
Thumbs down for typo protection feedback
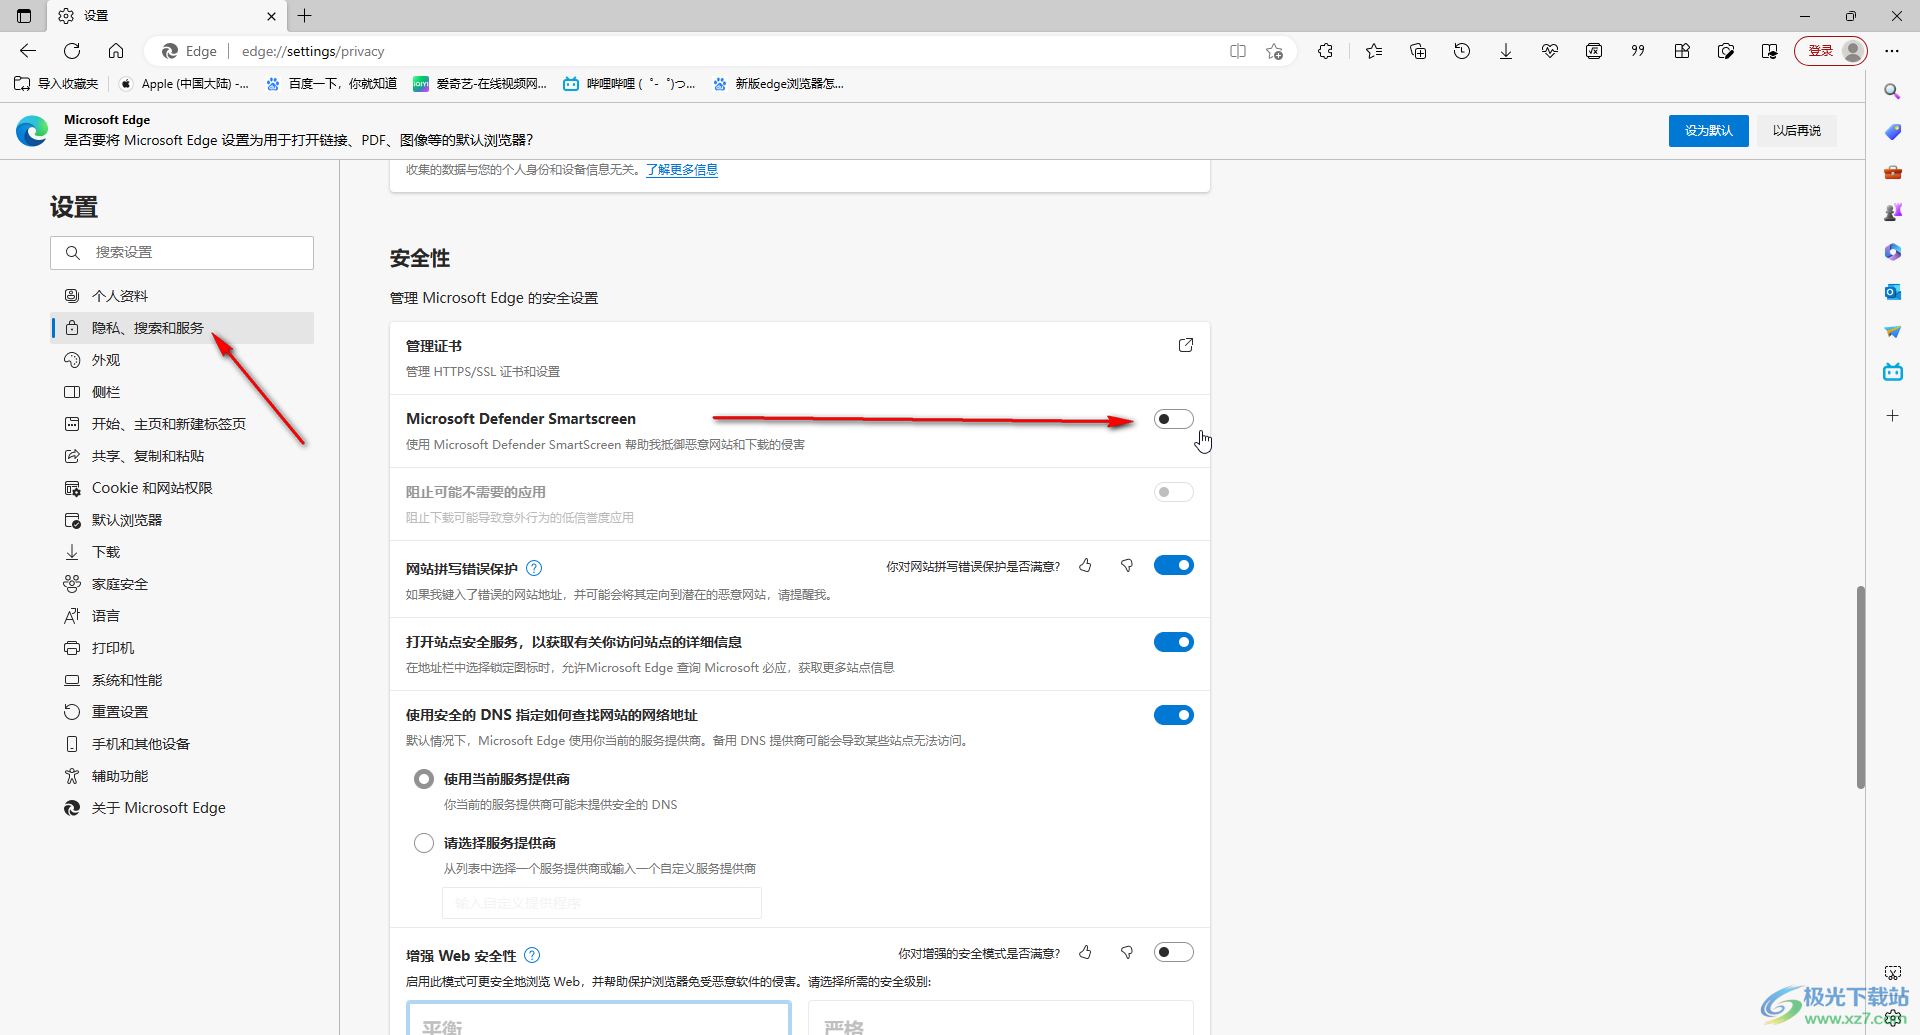click(1127, 566)
